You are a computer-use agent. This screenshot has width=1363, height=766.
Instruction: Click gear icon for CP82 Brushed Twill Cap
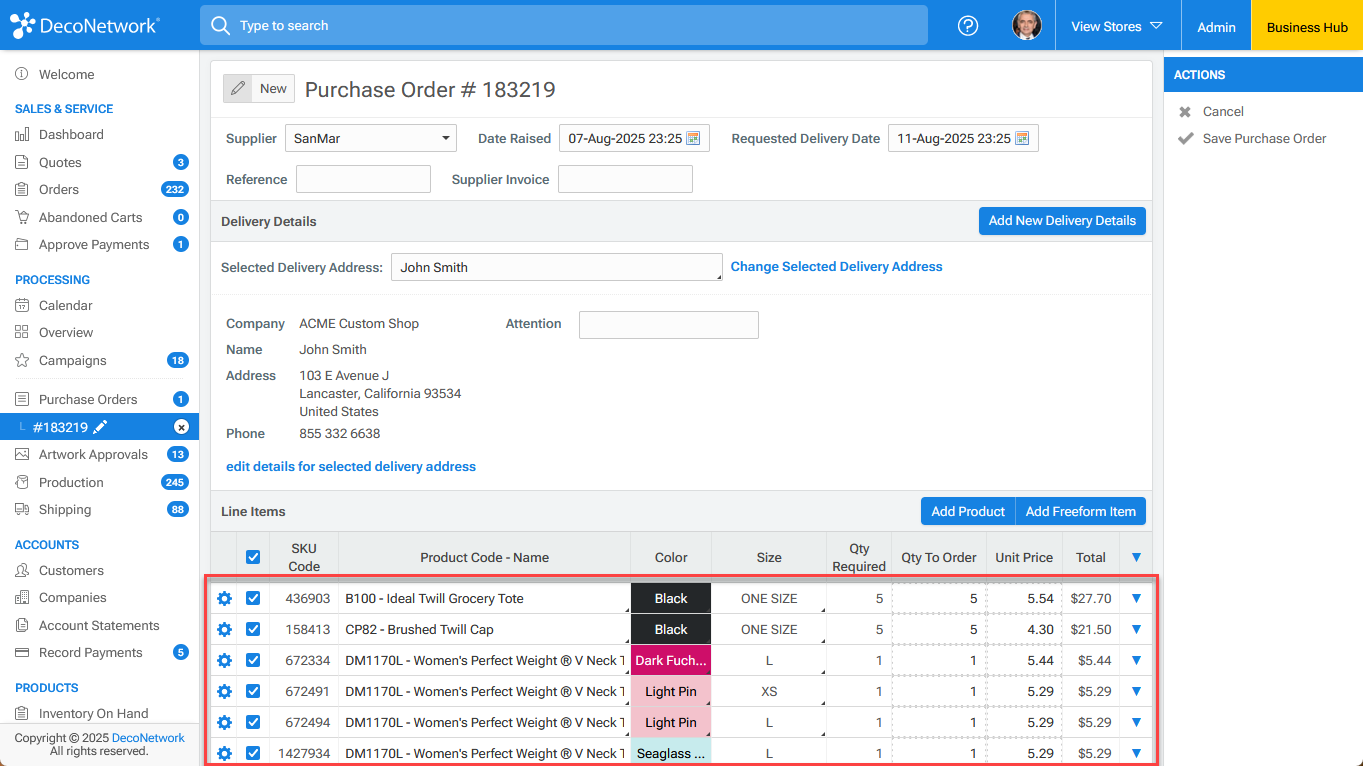click(224, 630)
